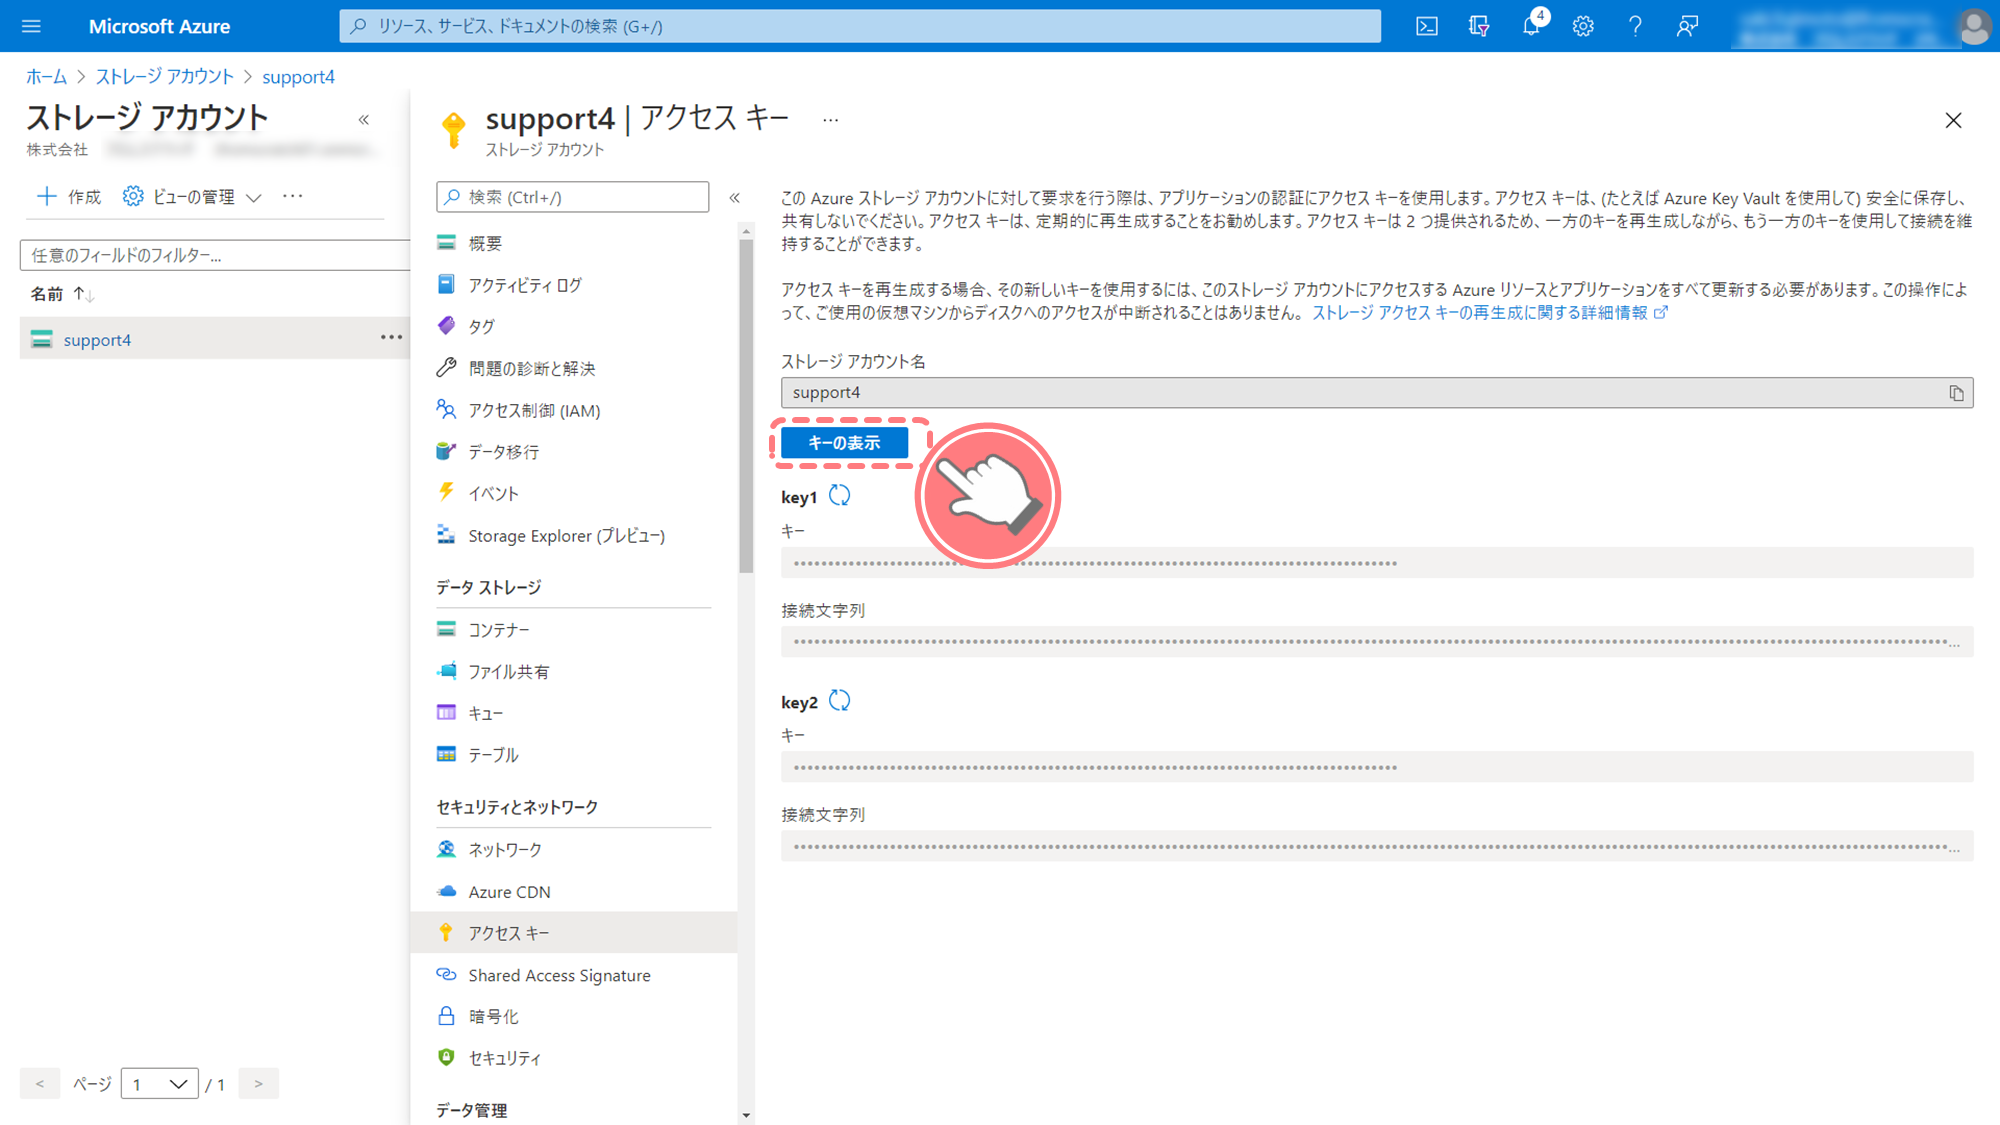Open notifications bell
This screenshot has height=1125, width=2000.
pyautogui.click(x=1531, y=26)
